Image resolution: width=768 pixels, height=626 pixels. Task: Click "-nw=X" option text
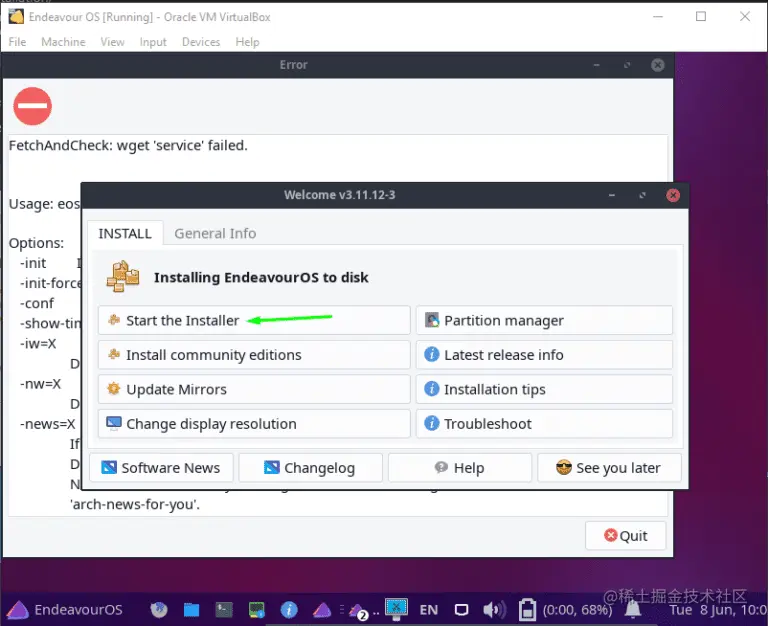coord(40,384)
